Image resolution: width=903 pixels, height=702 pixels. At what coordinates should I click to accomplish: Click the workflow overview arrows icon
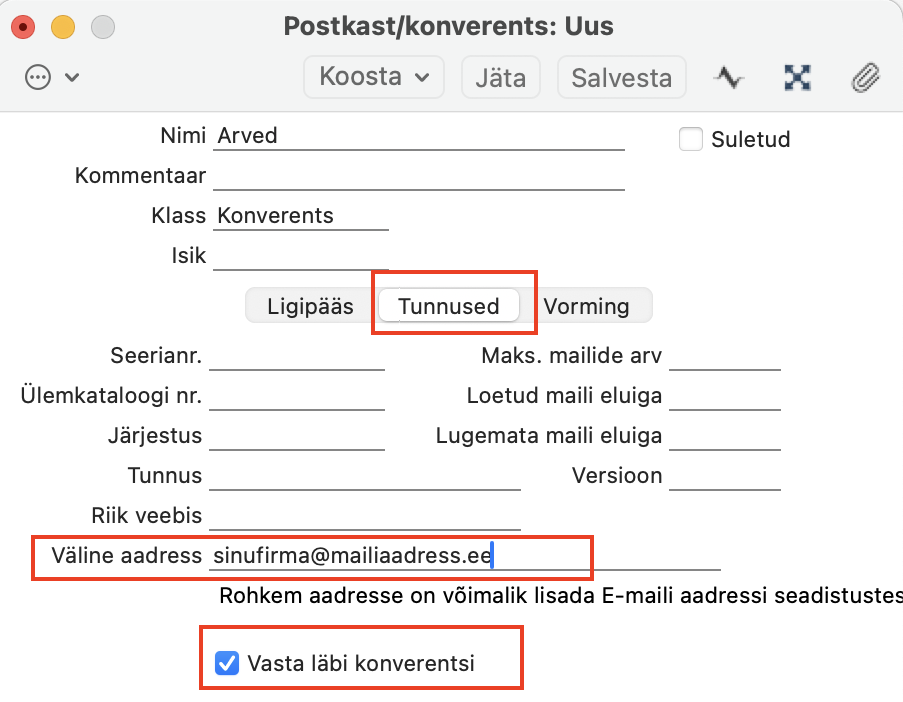(x=797, y=77)
